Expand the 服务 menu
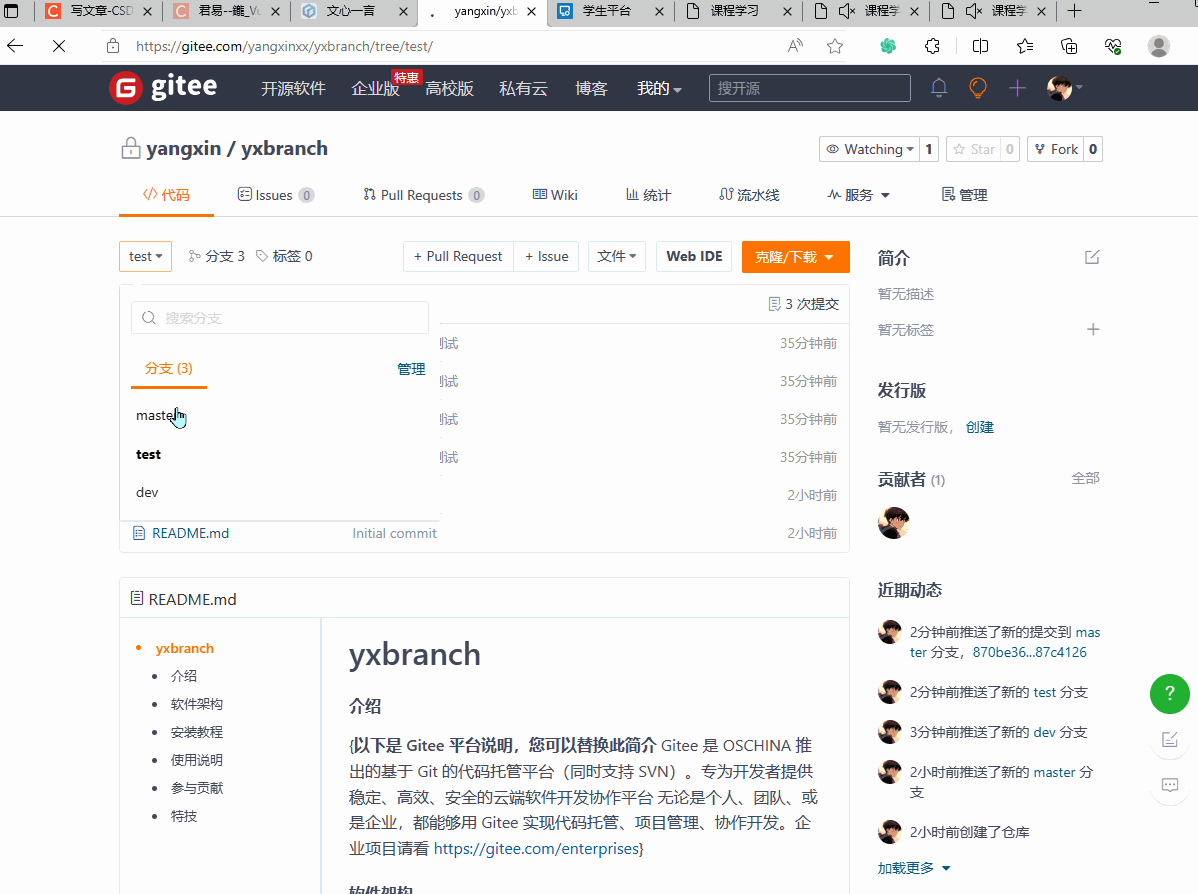The height and width of the screenshot is (894, 1198). [x=859, y=195]
